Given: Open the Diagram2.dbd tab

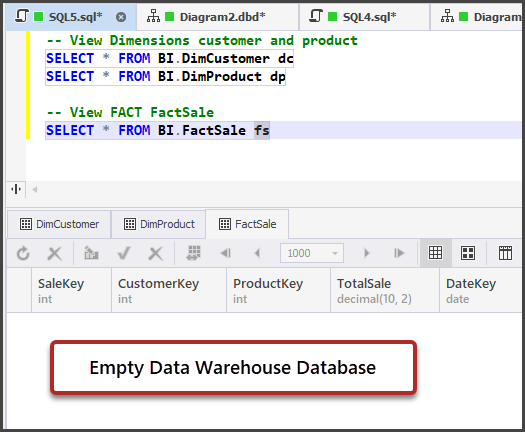Looking at the screenshot, I should click(217, 17).
